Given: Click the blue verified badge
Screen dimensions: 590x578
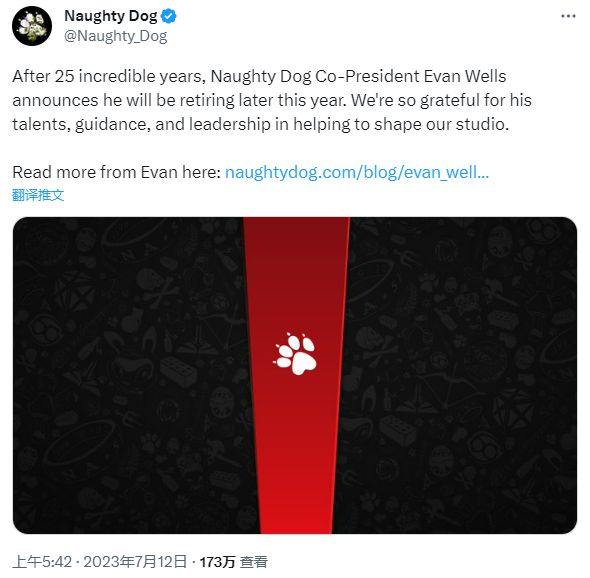Looking at the screenshot, I should pyautogui.click(x=169, y=16).
